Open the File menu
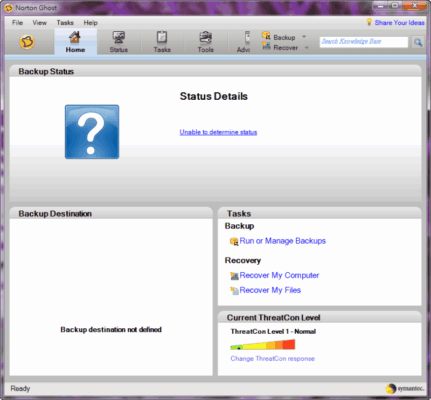 (17, 23)
